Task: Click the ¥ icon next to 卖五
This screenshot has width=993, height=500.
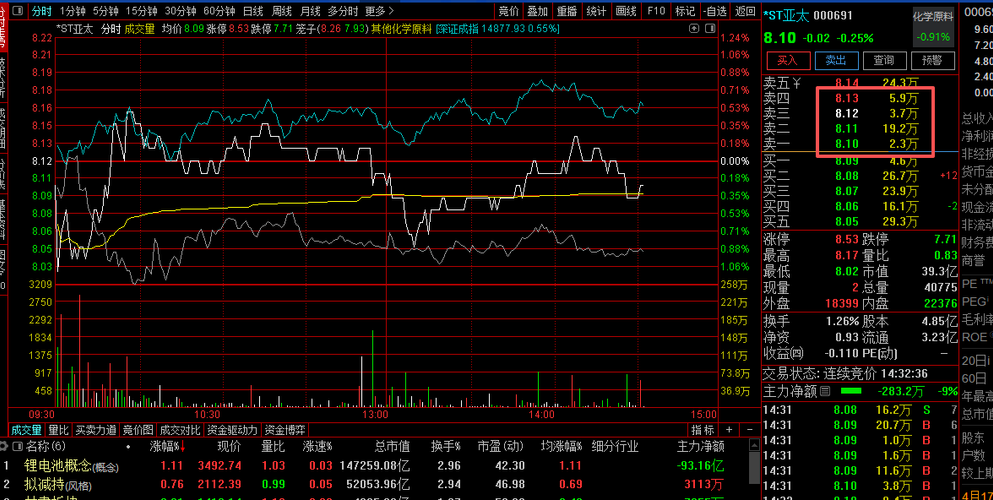Action: [797, 82]
